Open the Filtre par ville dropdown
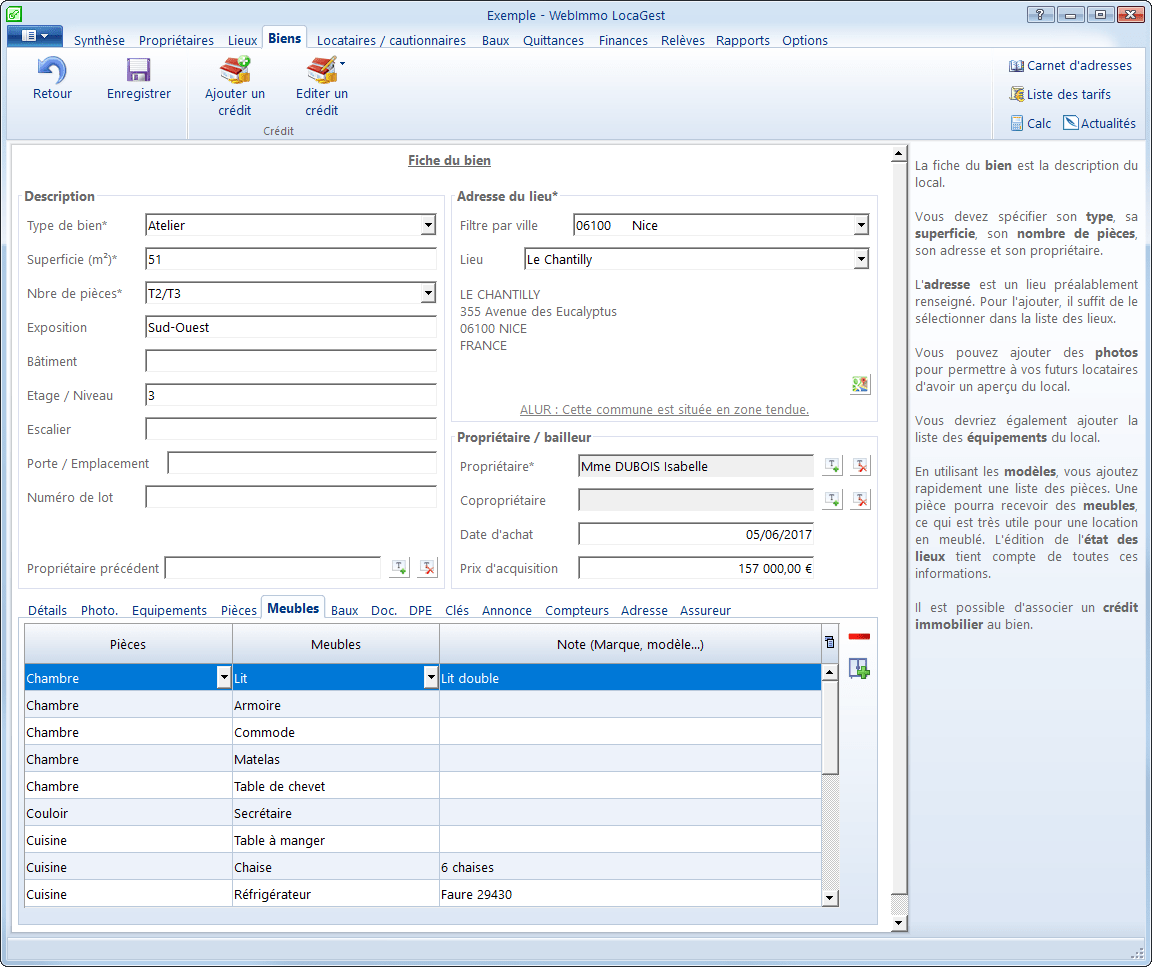 (861, 226)
